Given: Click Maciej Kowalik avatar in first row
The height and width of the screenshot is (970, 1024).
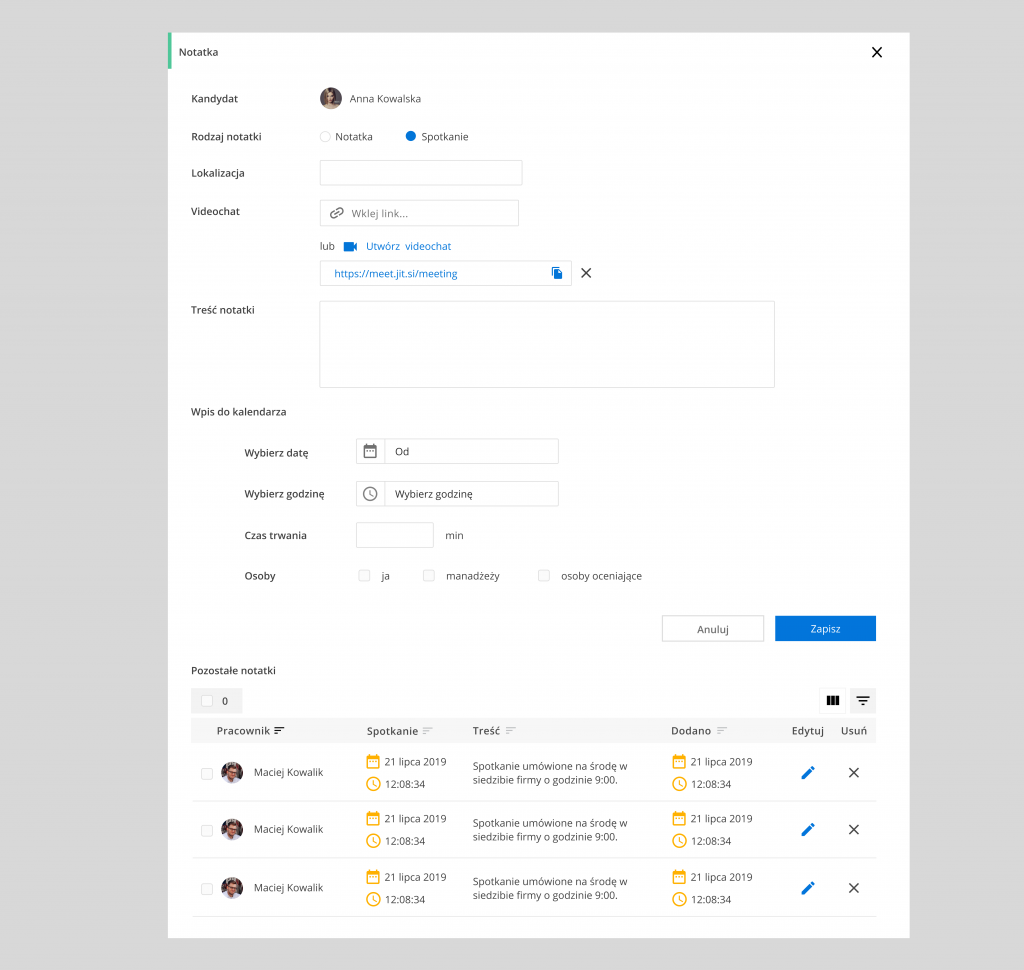Looking at the screenshot, I should tap(232, 772).
